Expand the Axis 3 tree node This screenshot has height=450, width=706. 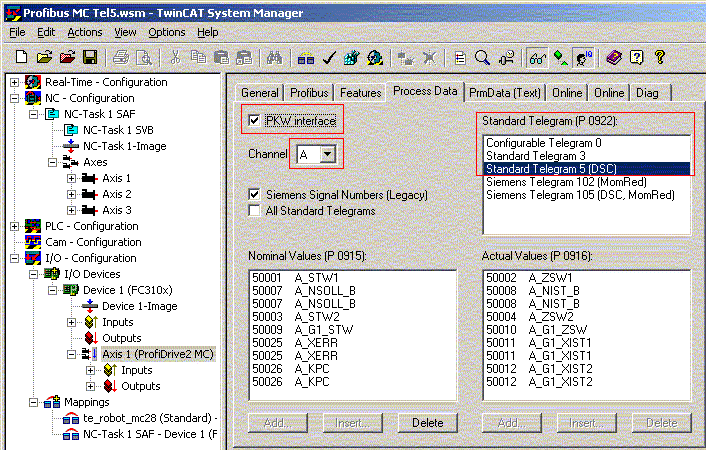(x=72, y=210)
